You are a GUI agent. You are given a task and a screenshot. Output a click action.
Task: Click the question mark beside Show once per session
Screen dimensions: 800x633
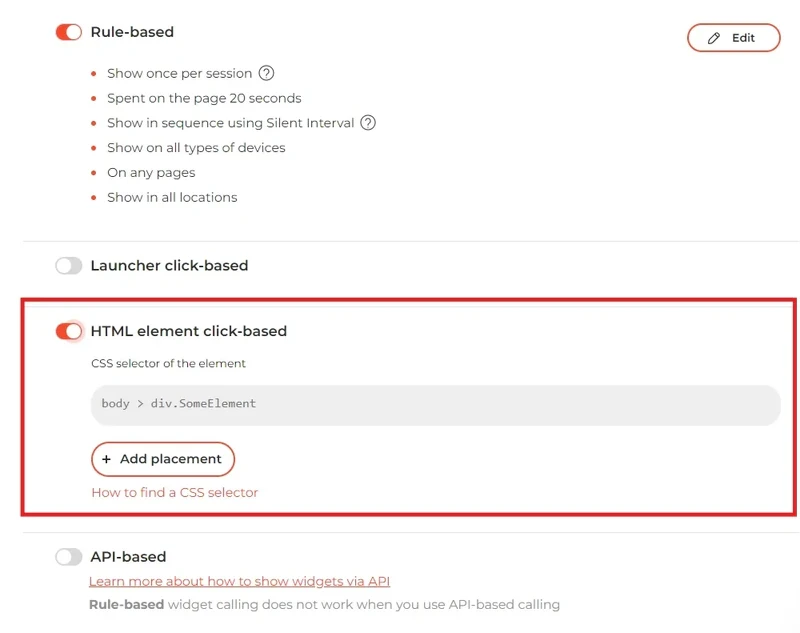pos(266,73)
